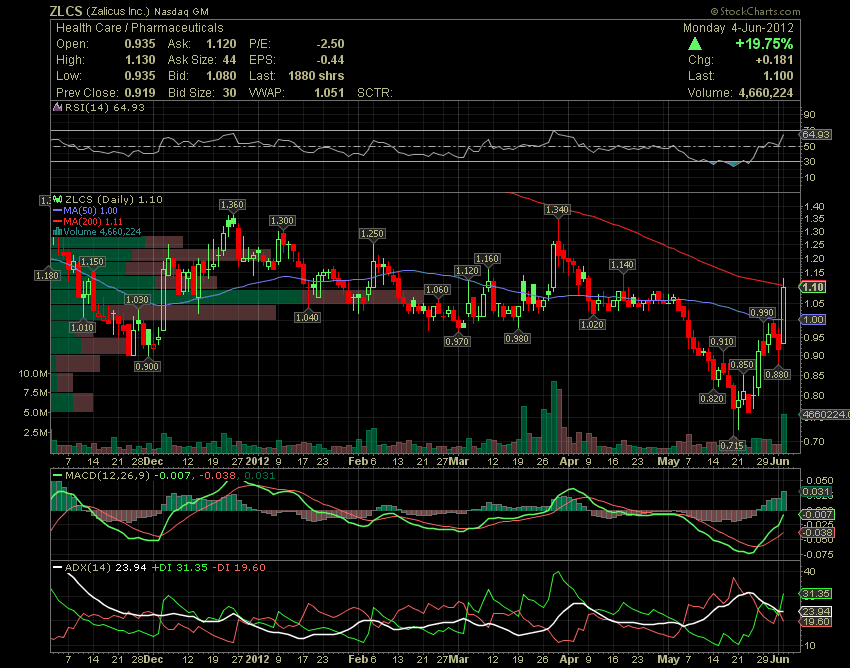Viewport: 850px width, 668px height.
Task: Click the Ask value 1.120
Action: [221, 44]
